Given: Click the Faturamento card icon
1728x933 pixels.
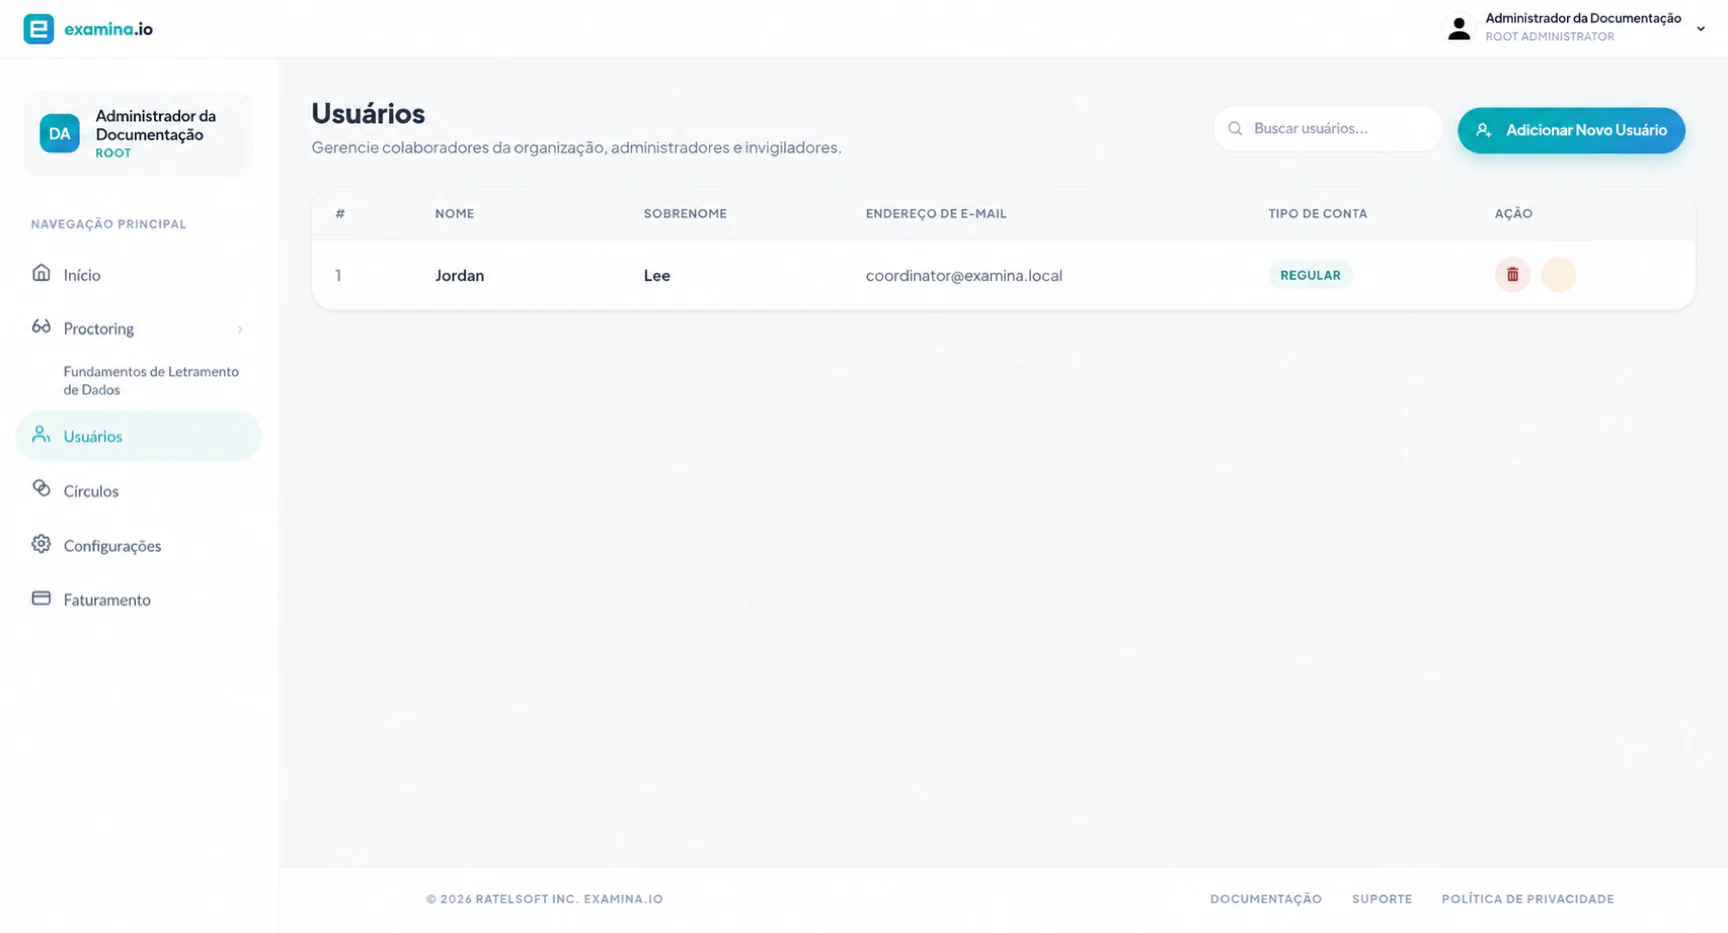Looking at the screenshot, I should (41, 598).
